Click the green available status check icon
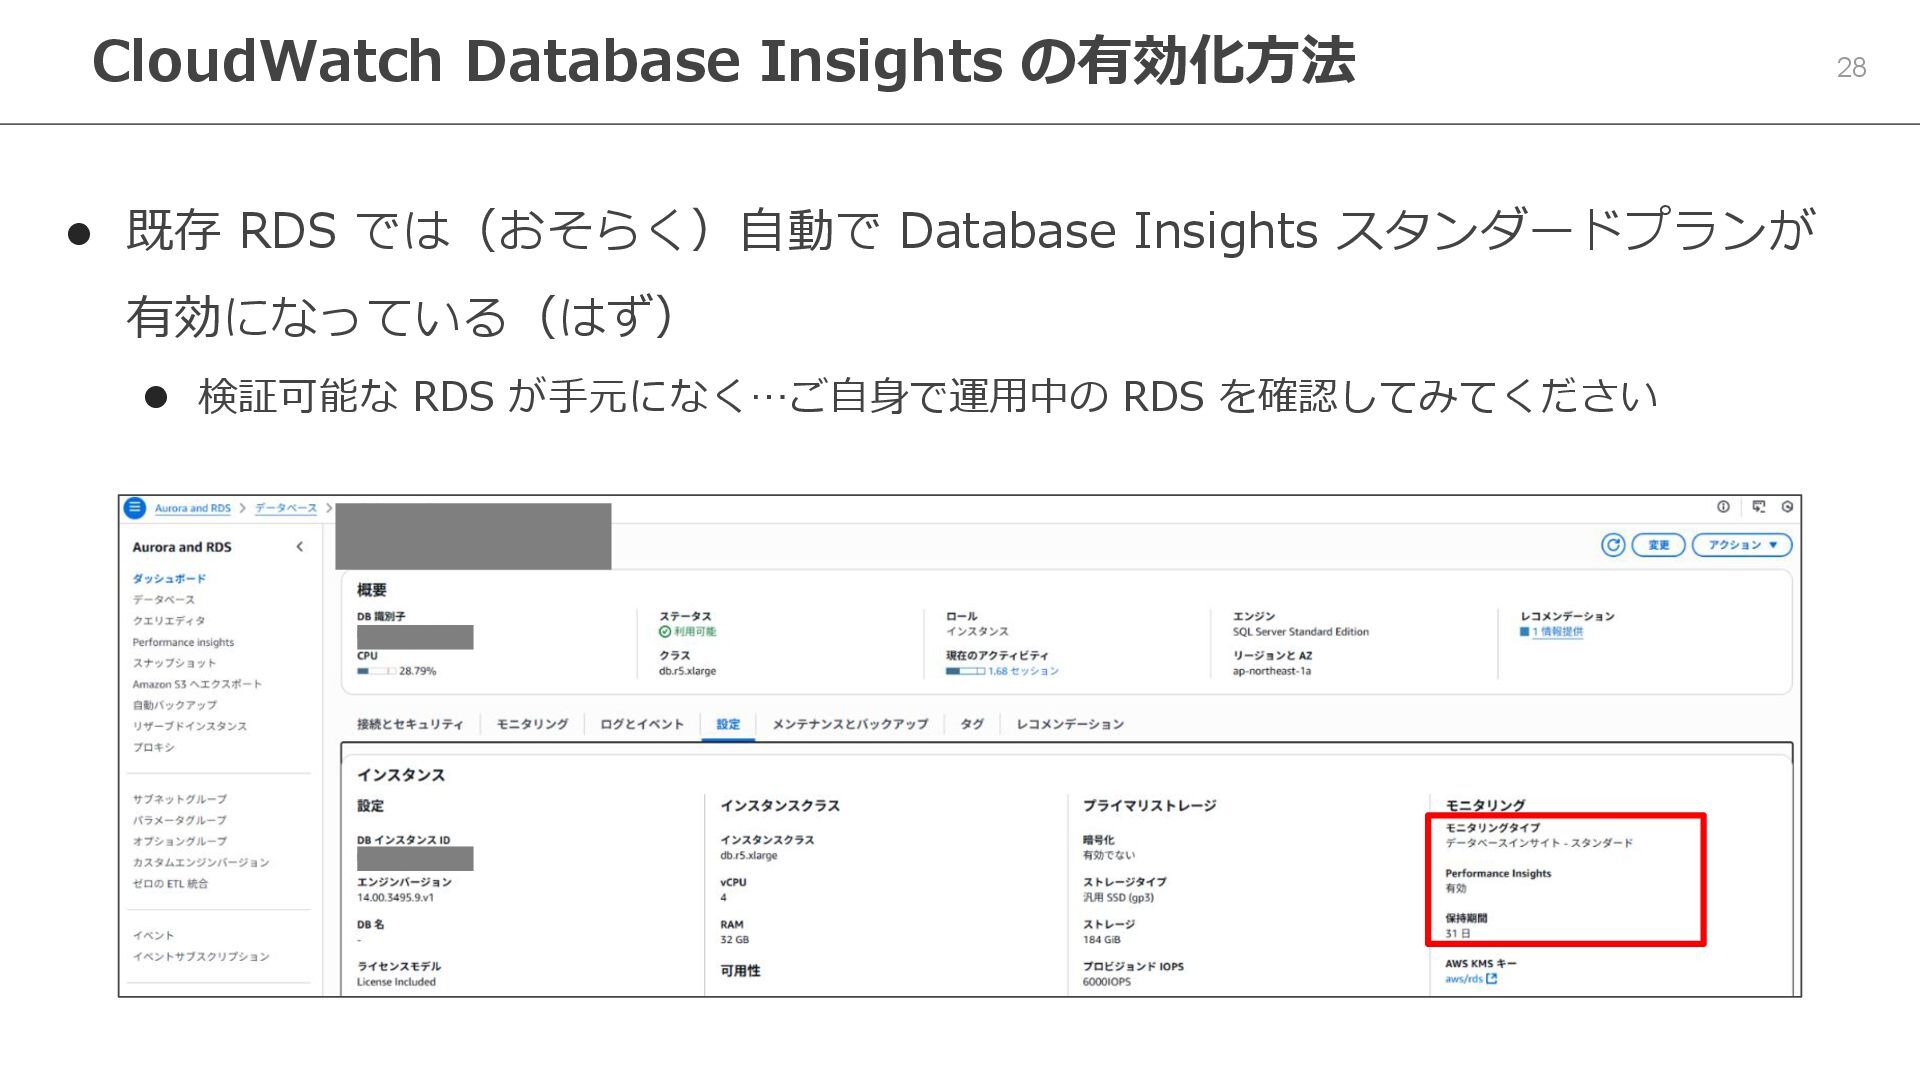The height and width of the screenshot is (1080, 1920). tap(665, 632)
